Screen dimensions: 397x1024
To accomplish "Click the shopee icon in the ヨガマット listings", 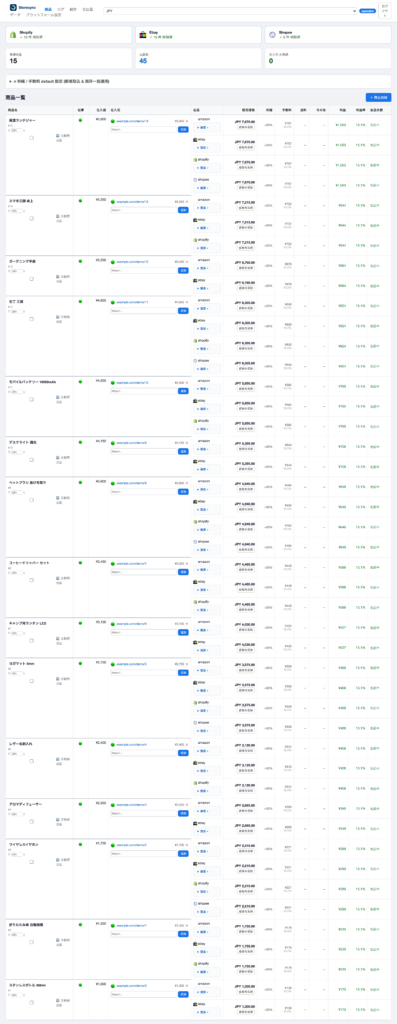I will click(x=195, y=723).
